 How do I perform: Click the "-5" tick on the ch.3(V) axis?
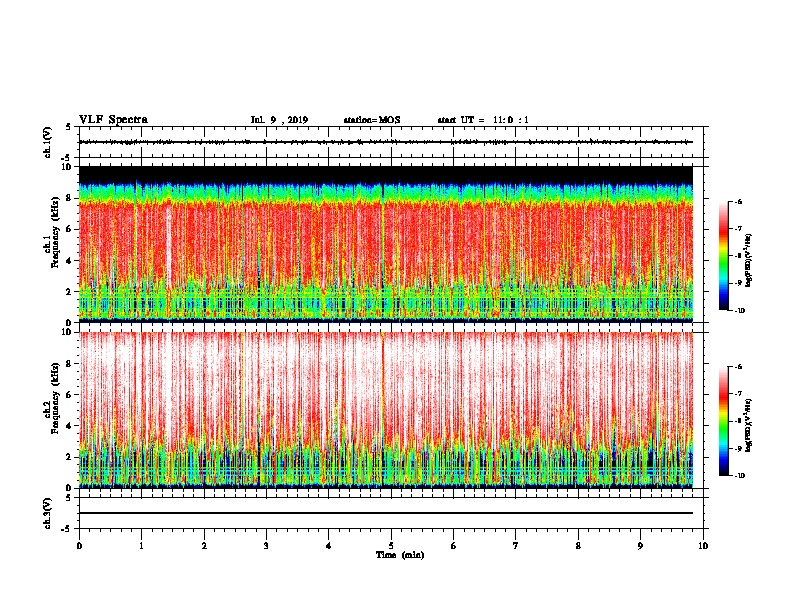(66, 529)
